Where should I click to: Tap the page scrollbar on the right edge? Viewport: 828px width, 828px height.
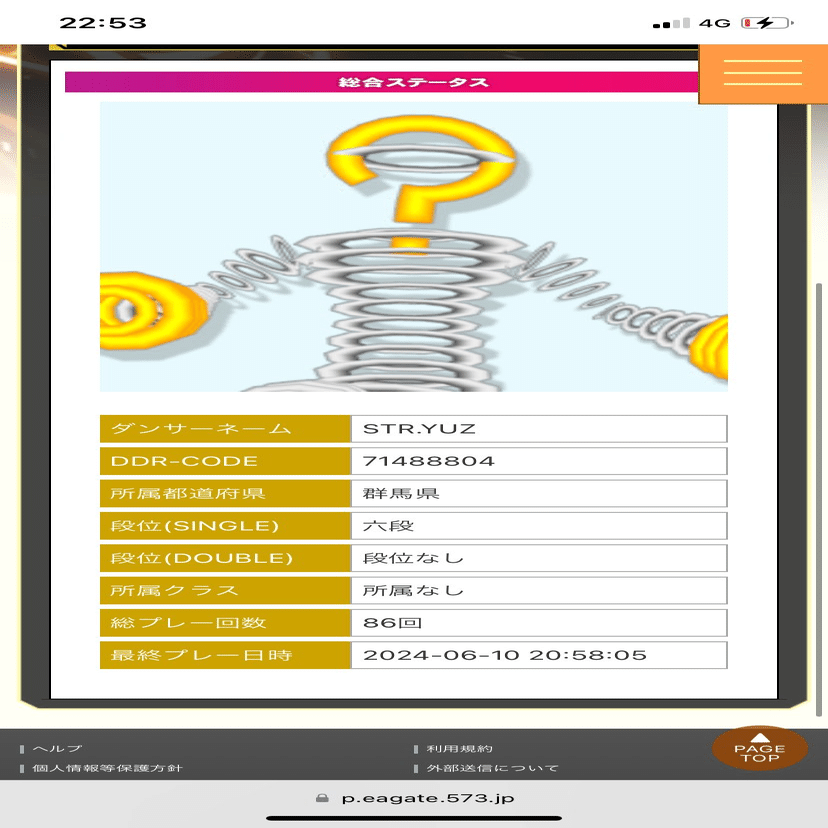click(819, 500)
